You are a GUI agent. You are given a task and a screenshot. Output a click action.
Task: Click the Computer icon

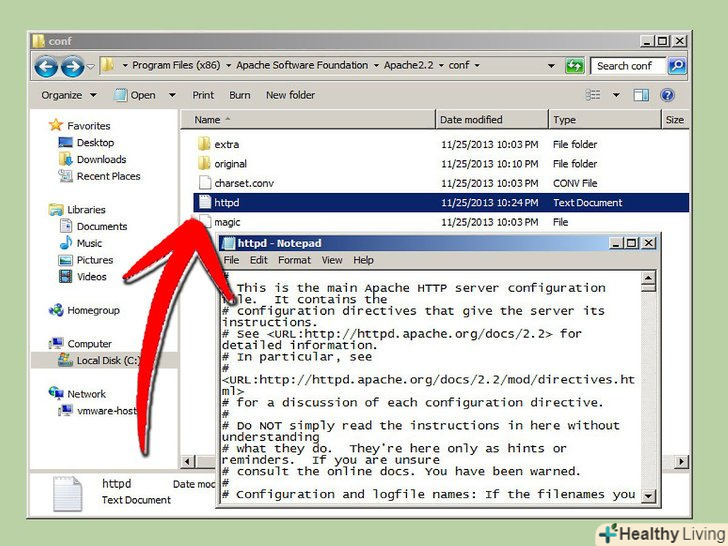coord(56,343)
